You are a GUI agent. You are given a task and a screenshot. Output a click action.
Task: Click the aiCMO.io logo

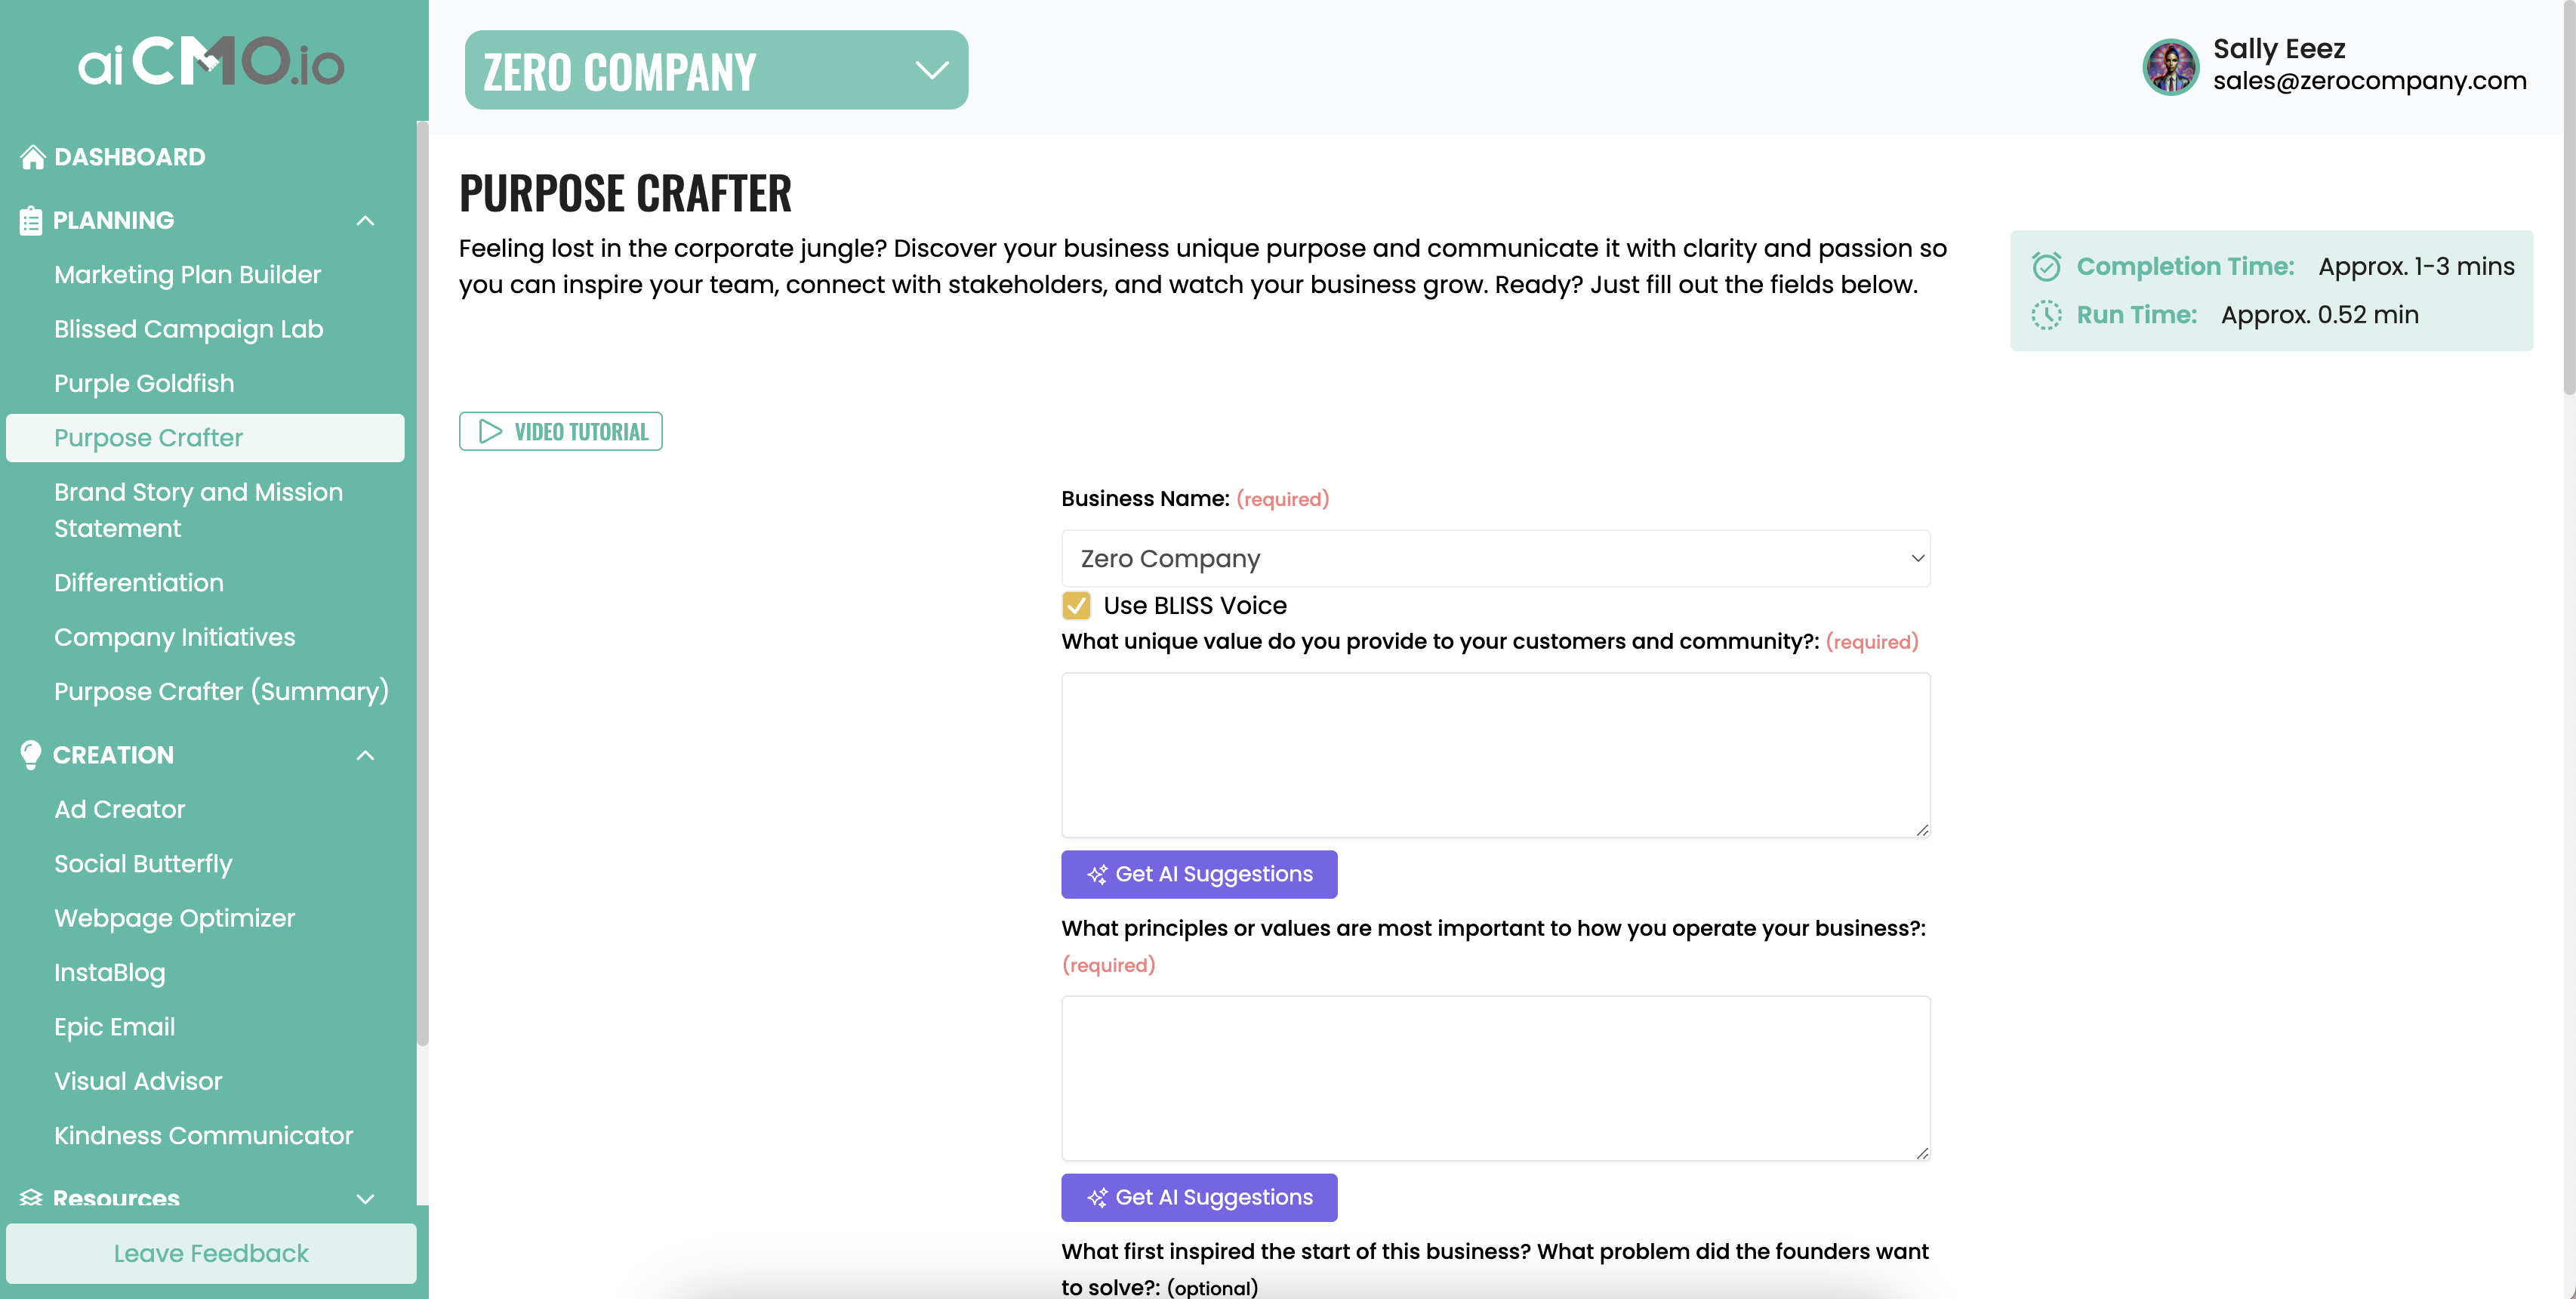click(211, 63)
